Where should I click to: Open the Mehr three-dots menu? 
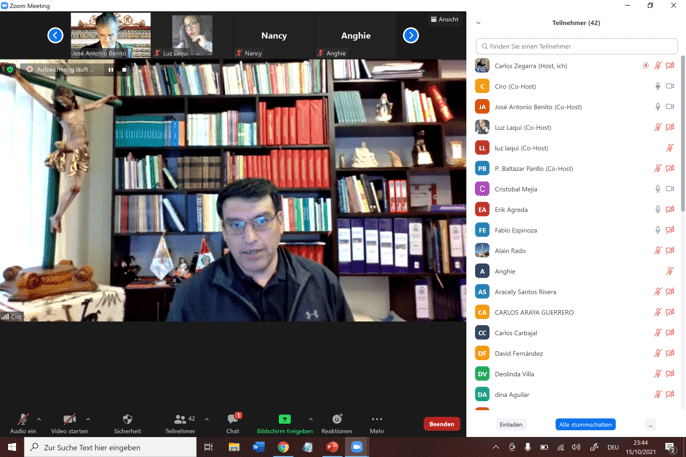point(377,421)
